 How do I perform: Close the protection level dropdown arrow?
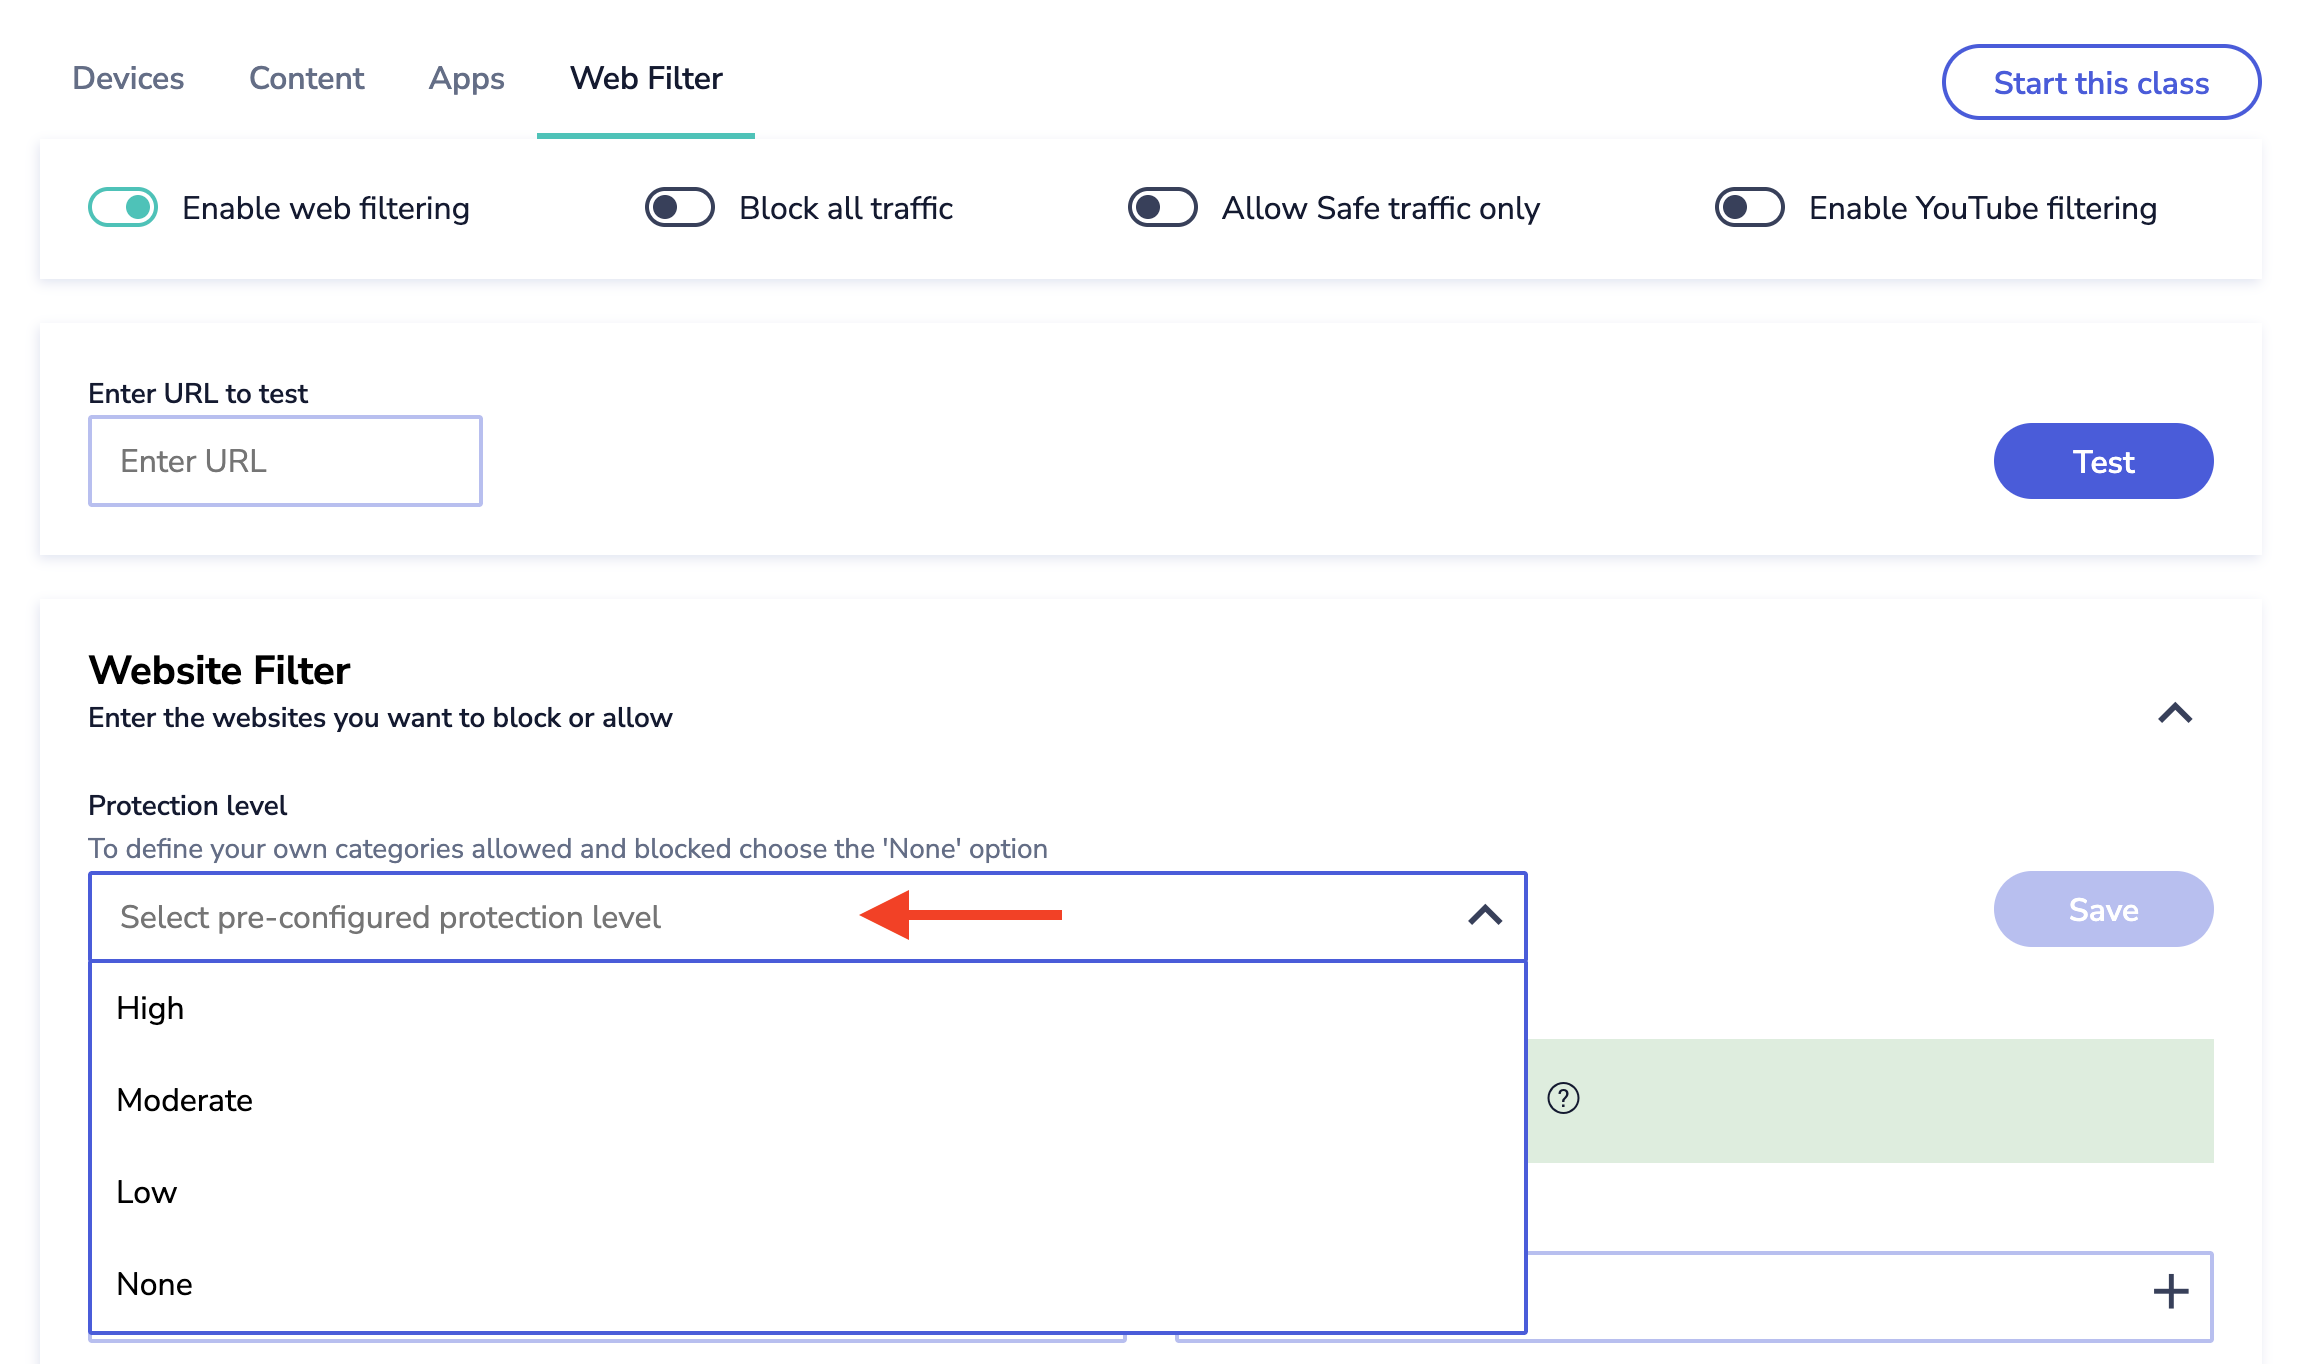pyautogui.click(x=1485, y=915)
